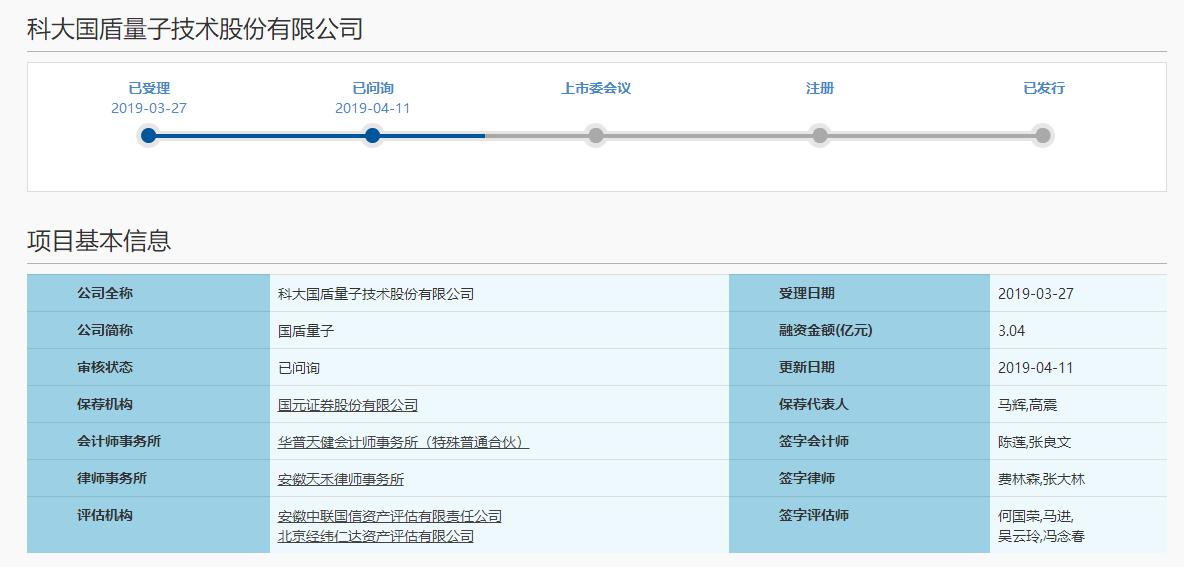The height and width of the screenshot is (567, 1184).
Task: Click the 项目基本信息 section heading
Action: point(99,240)
